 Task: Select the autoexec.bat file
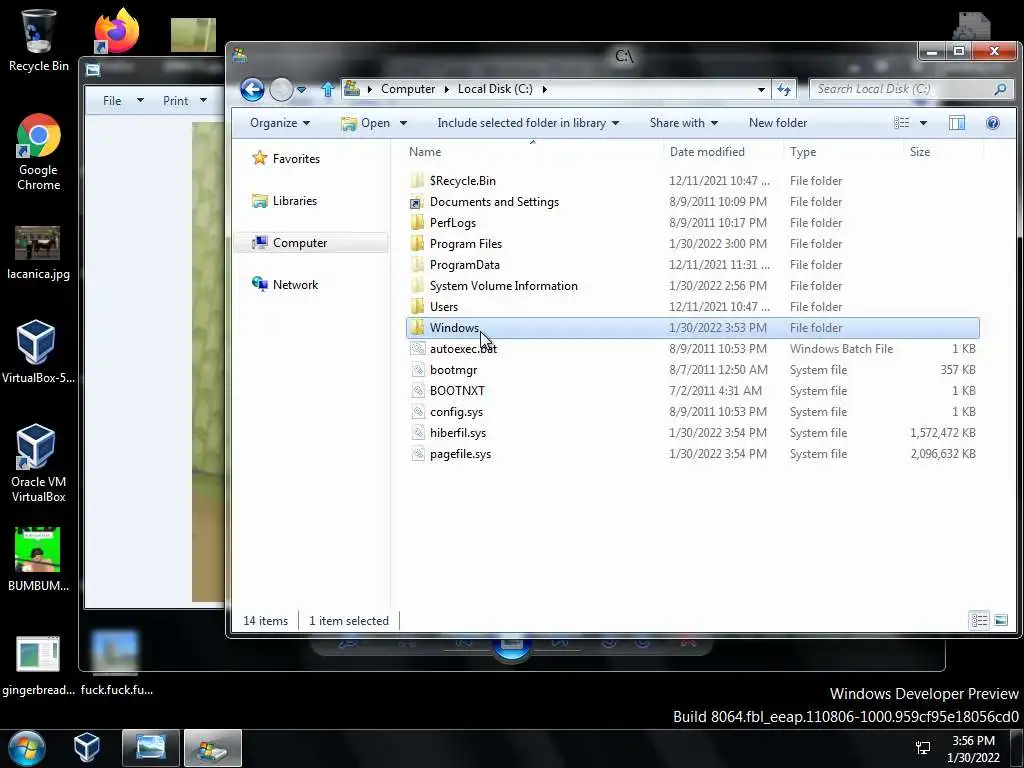[692, 349]
